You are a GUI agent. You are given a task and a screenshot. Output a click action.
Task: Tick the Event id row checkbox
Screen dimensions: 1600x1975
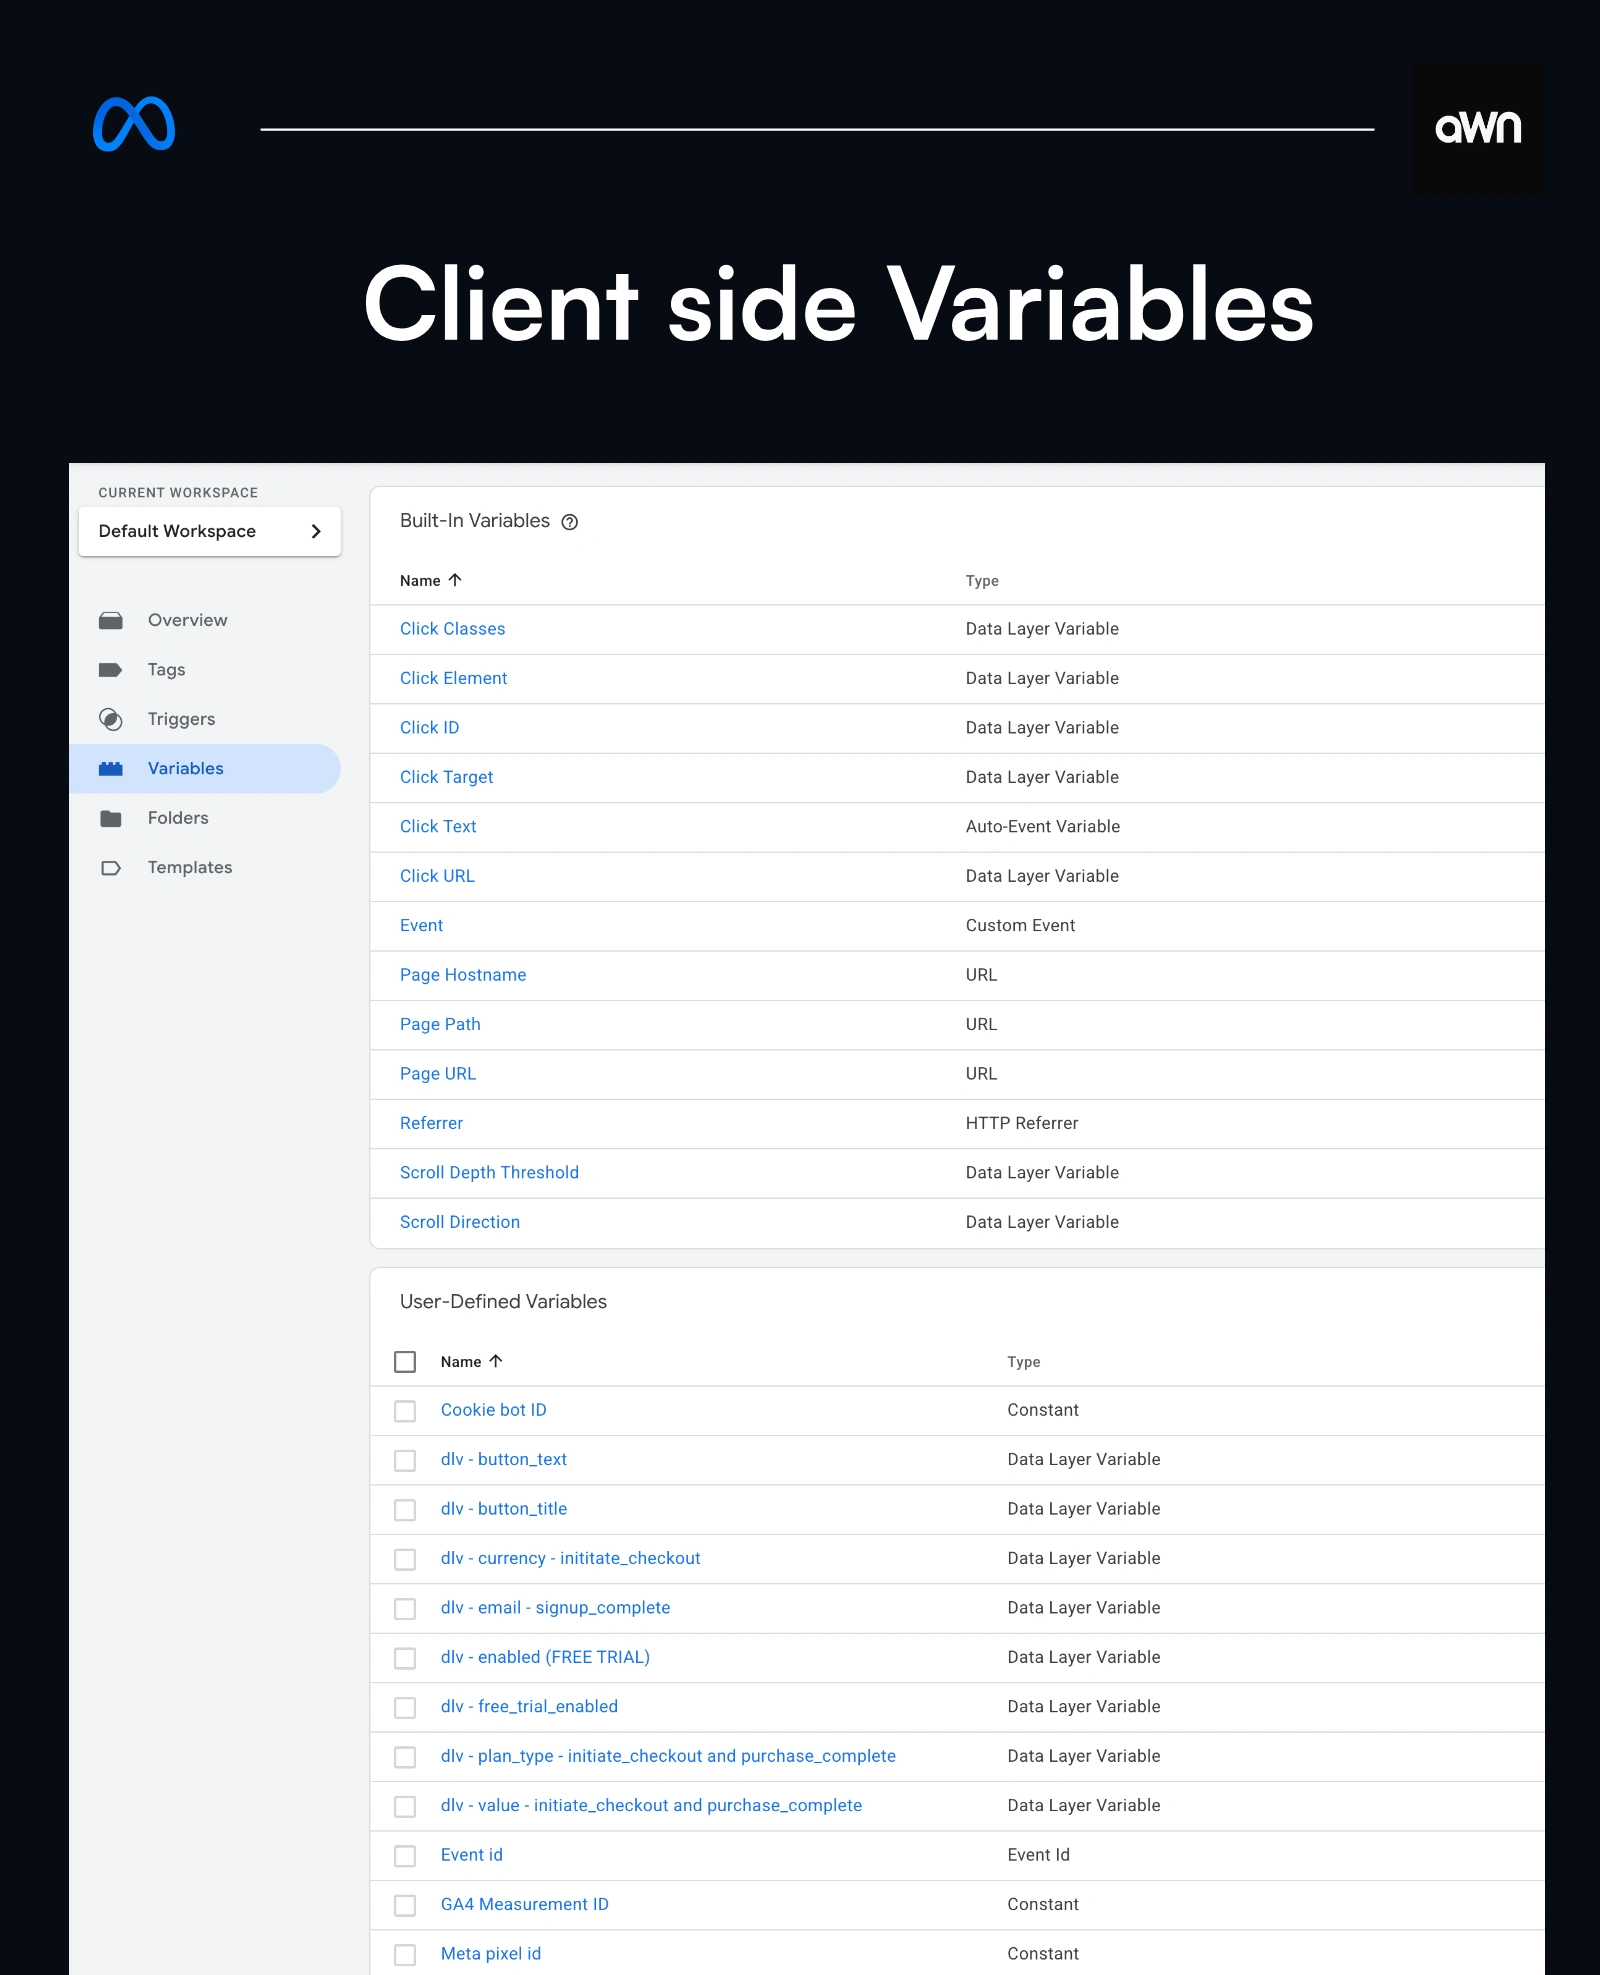(x=405, y=1856)
